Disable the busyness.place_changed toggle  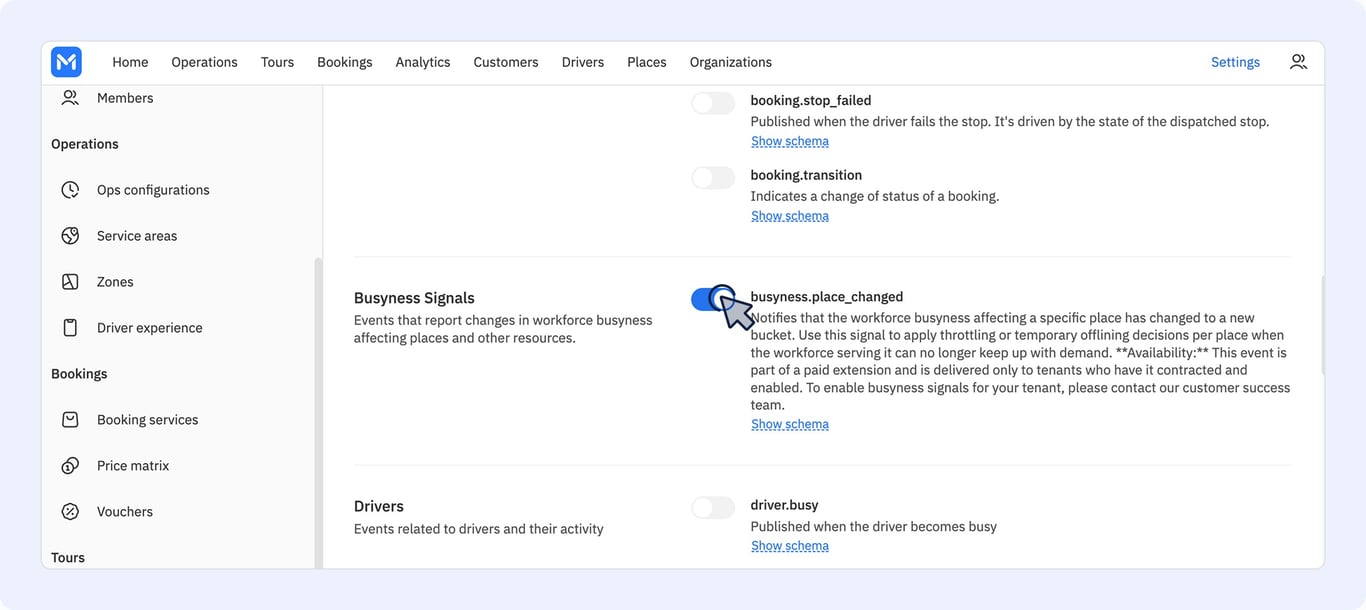coord(713,299)
